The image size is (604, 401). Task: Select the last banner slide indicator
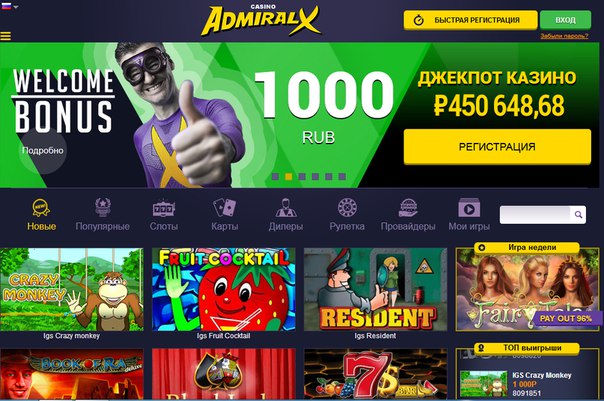pyautogui.click(x=342, y=176)
